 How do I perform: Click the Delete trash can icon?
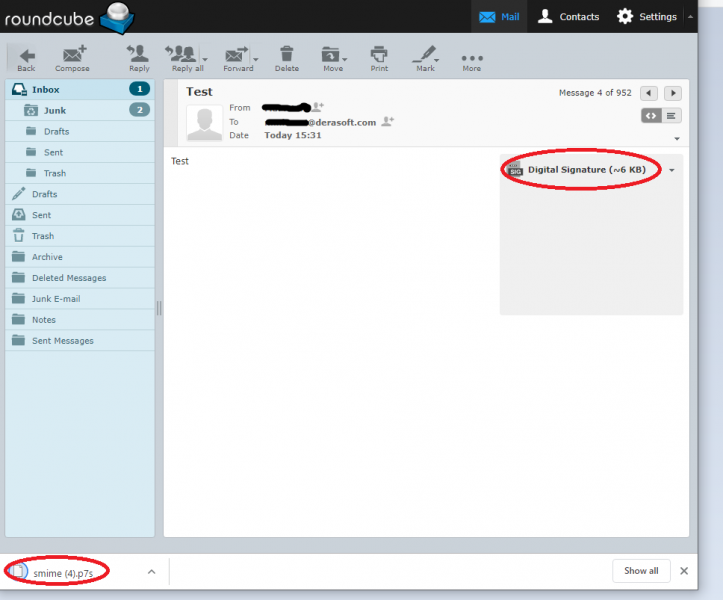pyautogui.click(x=287, y=56)
